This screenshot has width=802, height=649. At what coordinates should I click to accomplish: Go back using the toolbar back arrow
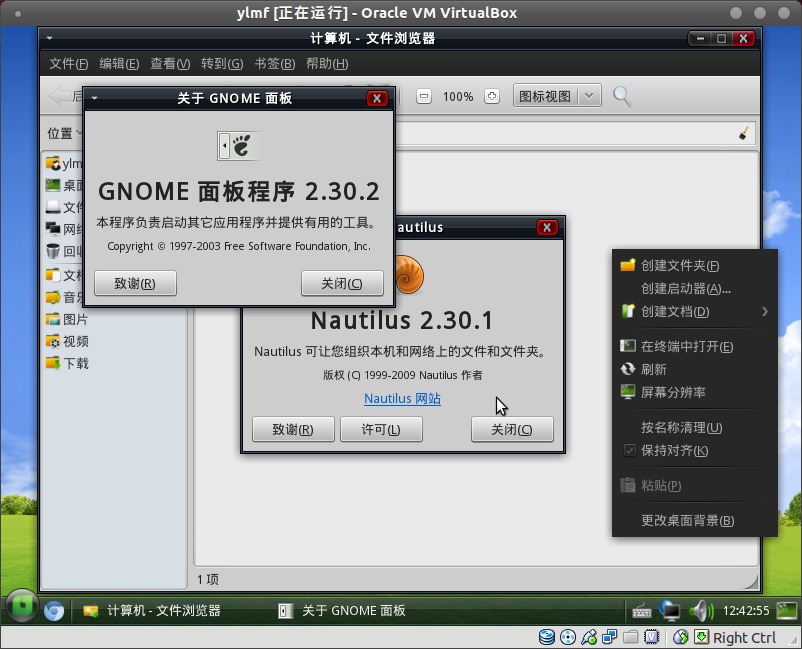pos(60,96)
